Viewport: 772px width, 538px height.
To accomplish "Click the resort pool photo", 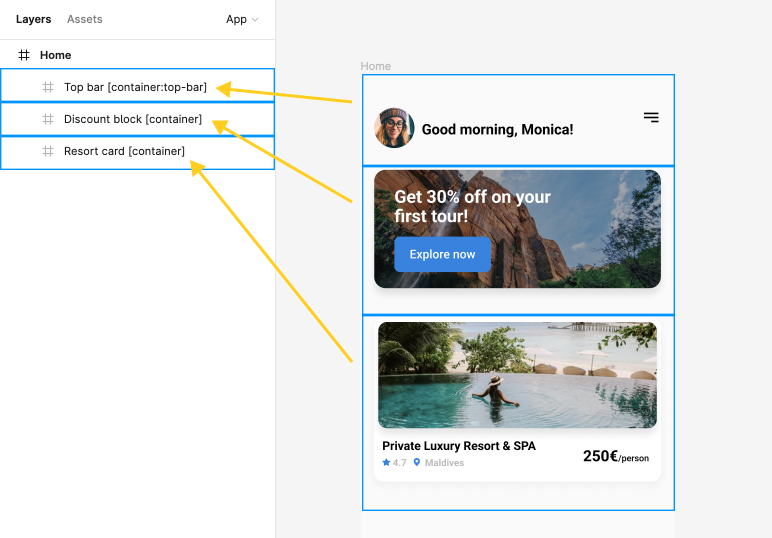I will point(517,375).
